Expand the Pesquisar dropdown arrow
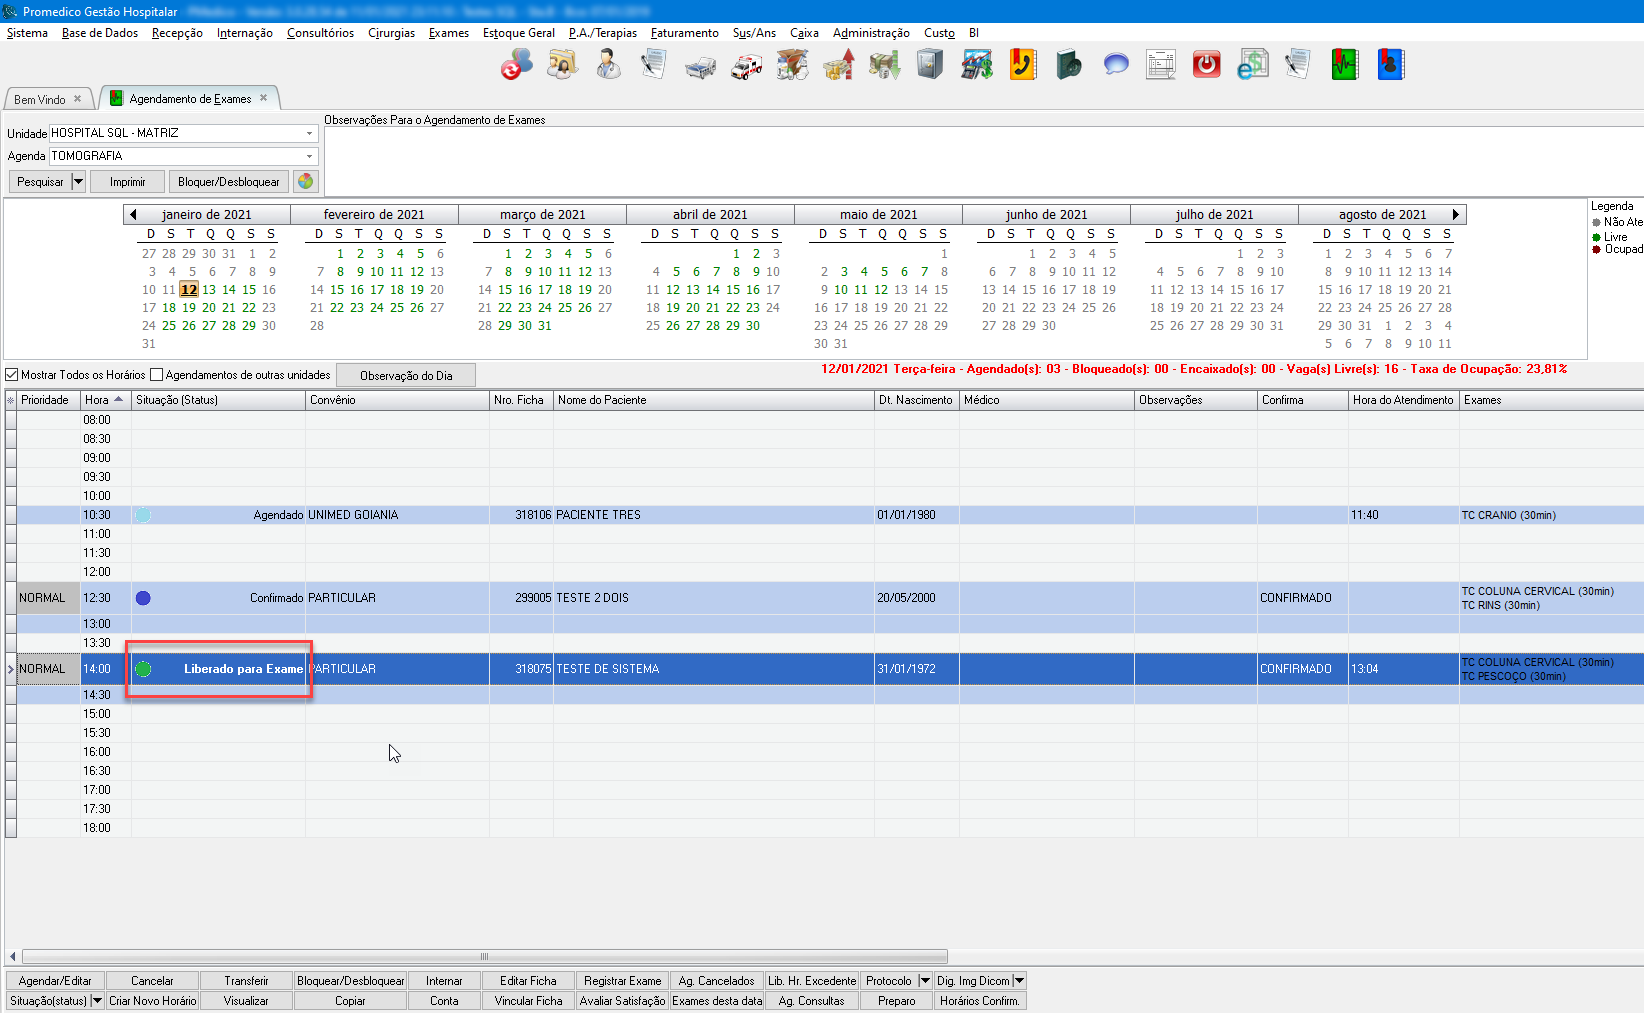This screenshot has width=1644, height=1013. [x=78, y=182]
